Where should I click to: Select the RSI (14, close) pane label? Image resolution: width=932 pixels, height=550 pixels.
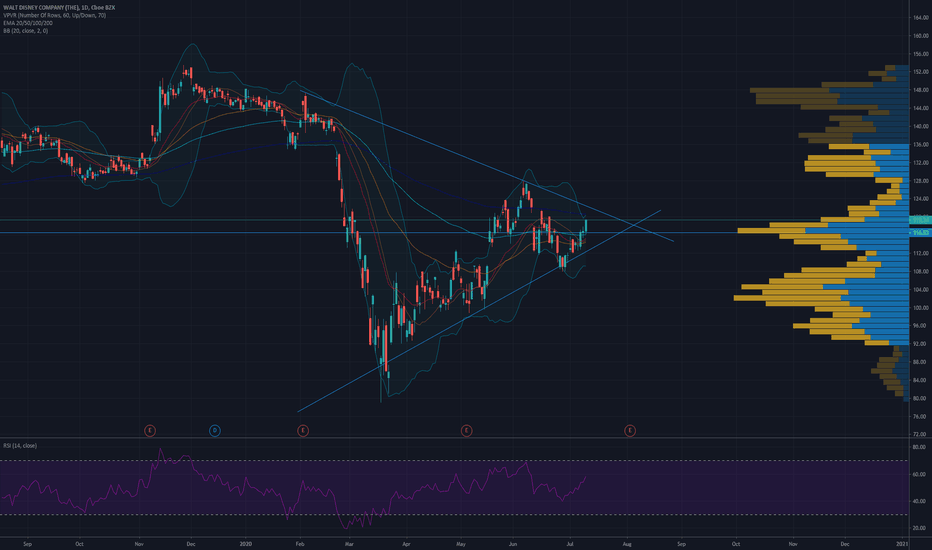pyautogui.click(x=20, y=445)
